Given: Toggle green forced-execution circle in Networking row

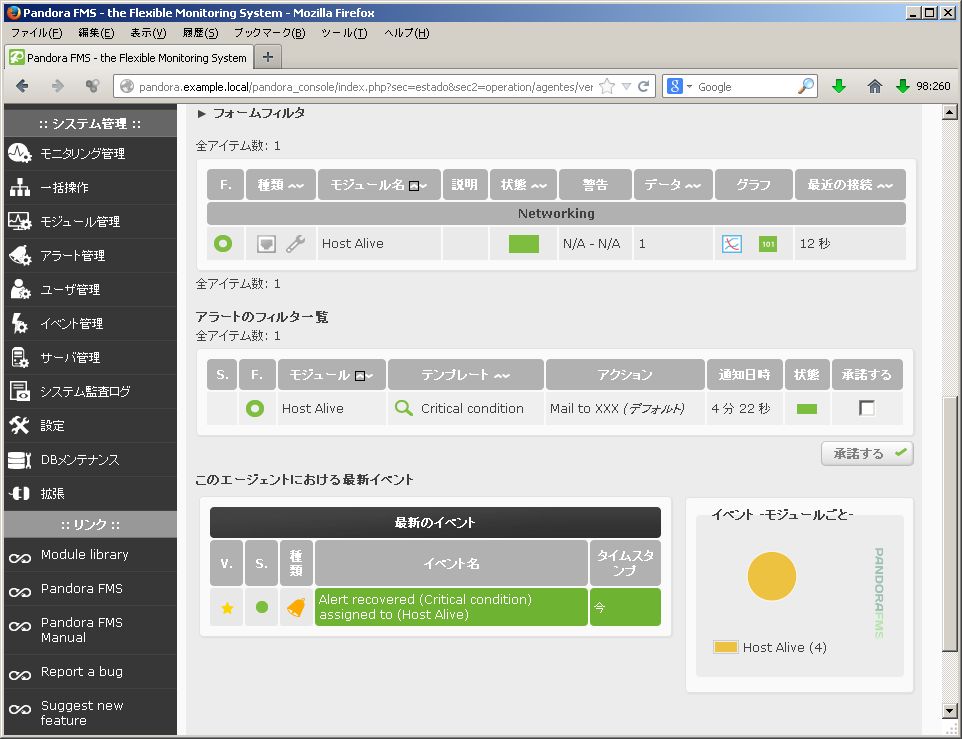Looking at the screenshot, I should (223, 243).
